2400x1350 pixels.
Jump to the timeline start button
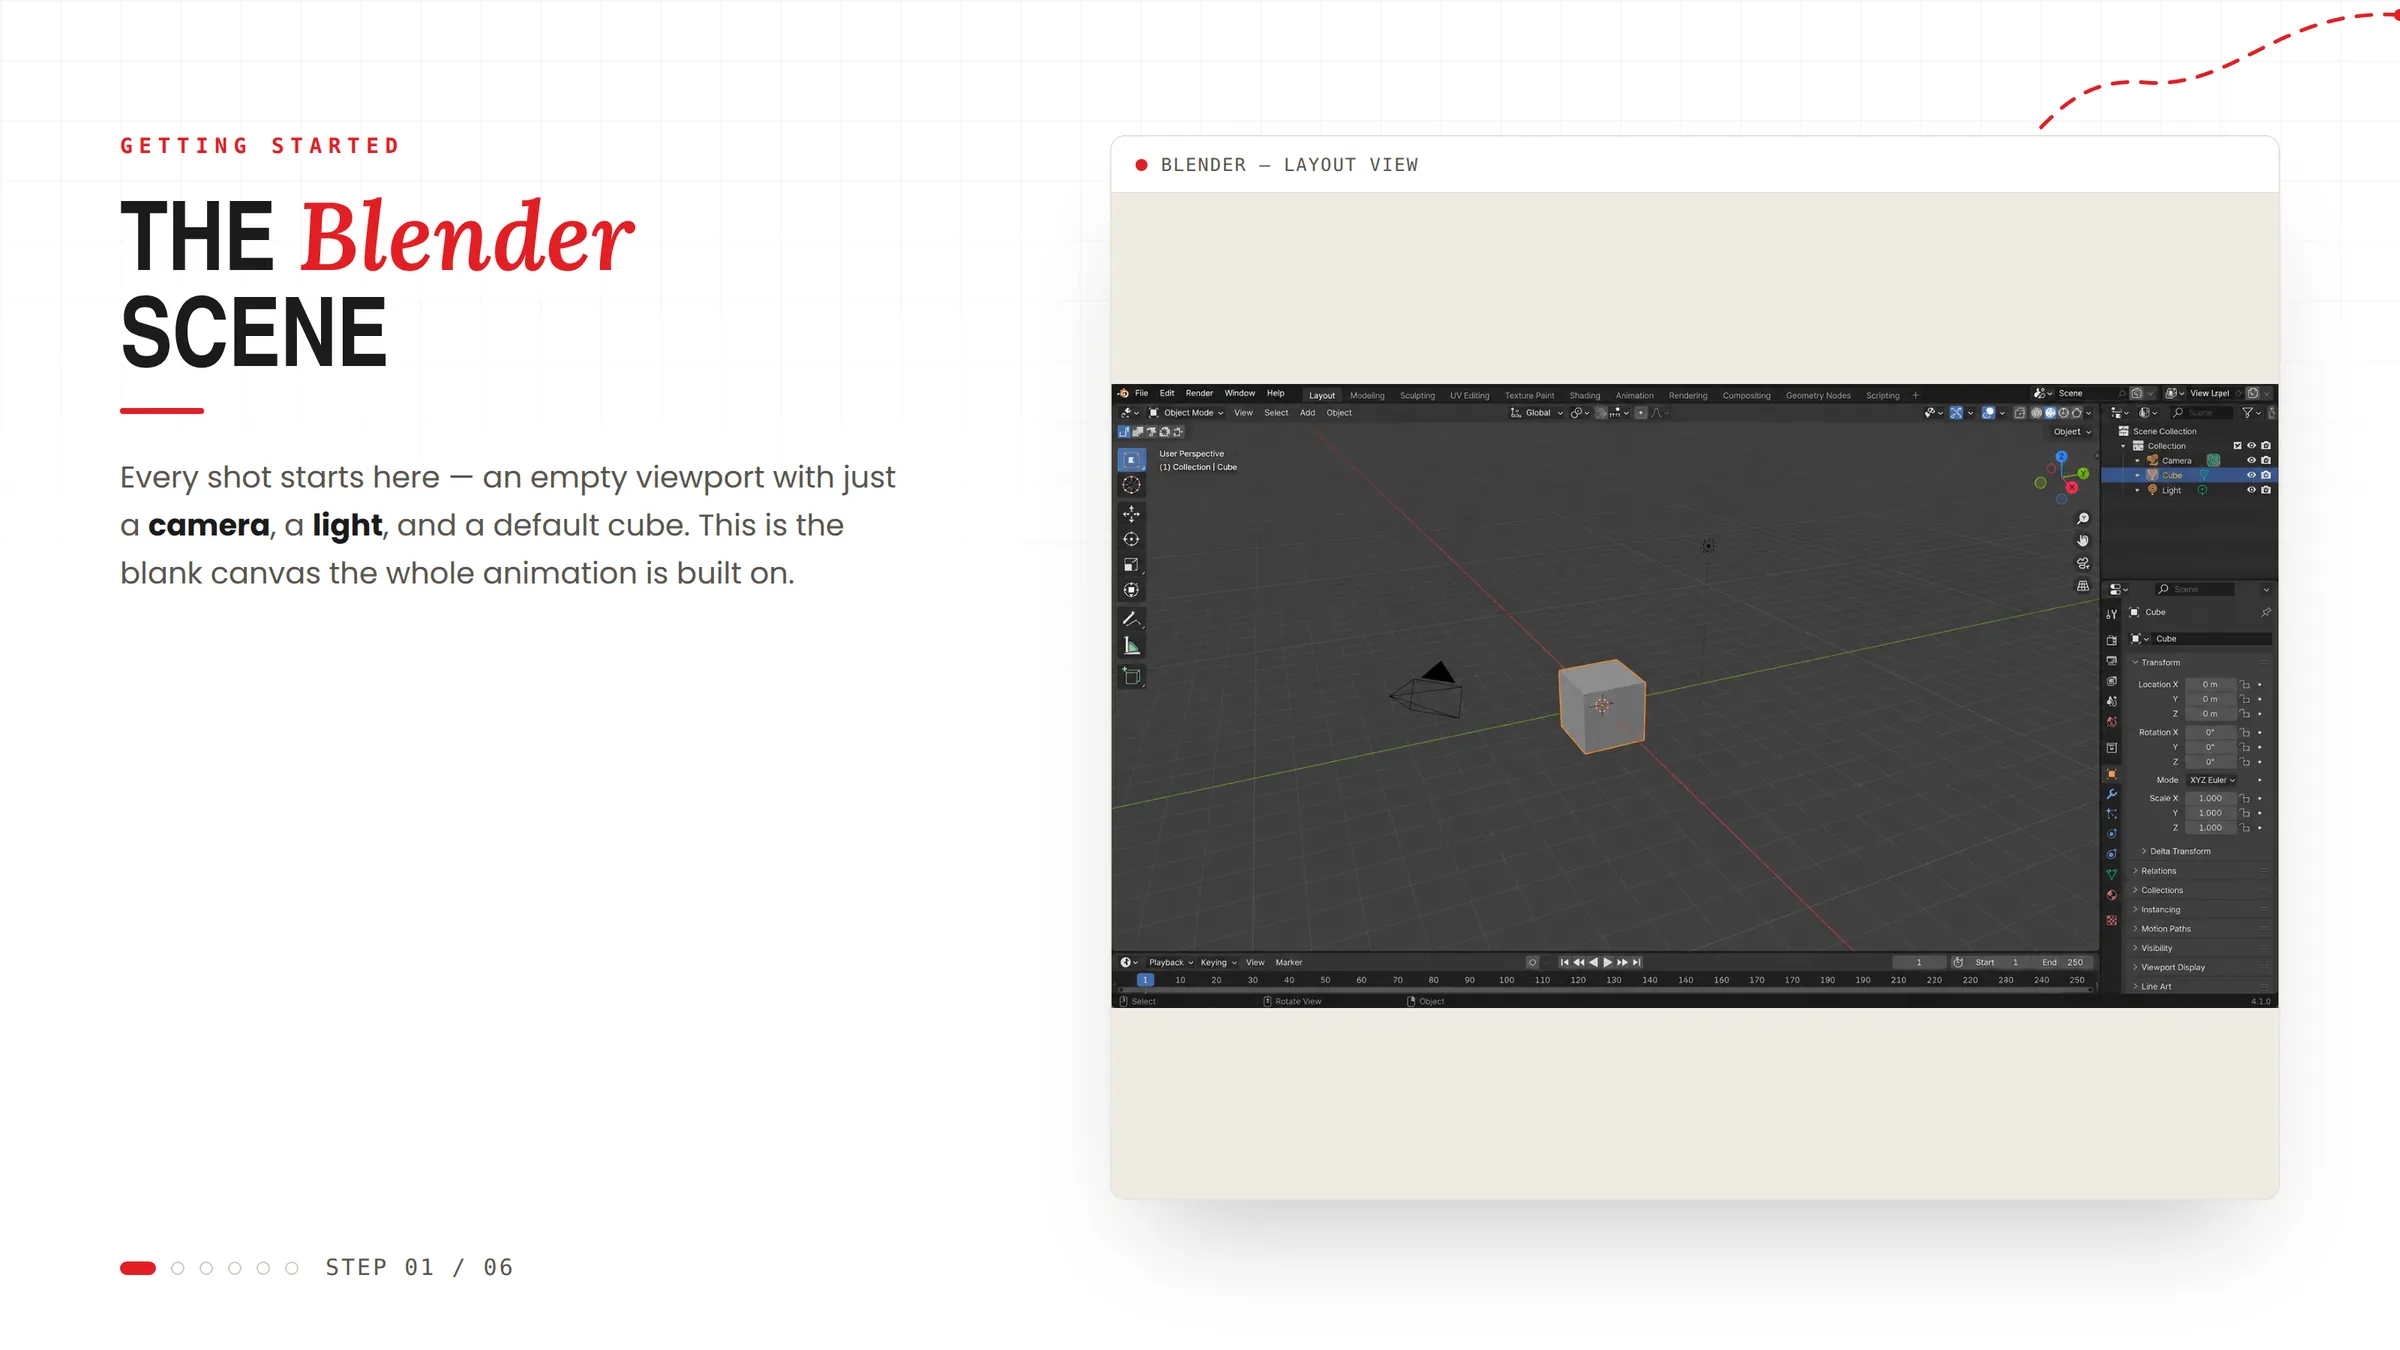coord(1565,963)
